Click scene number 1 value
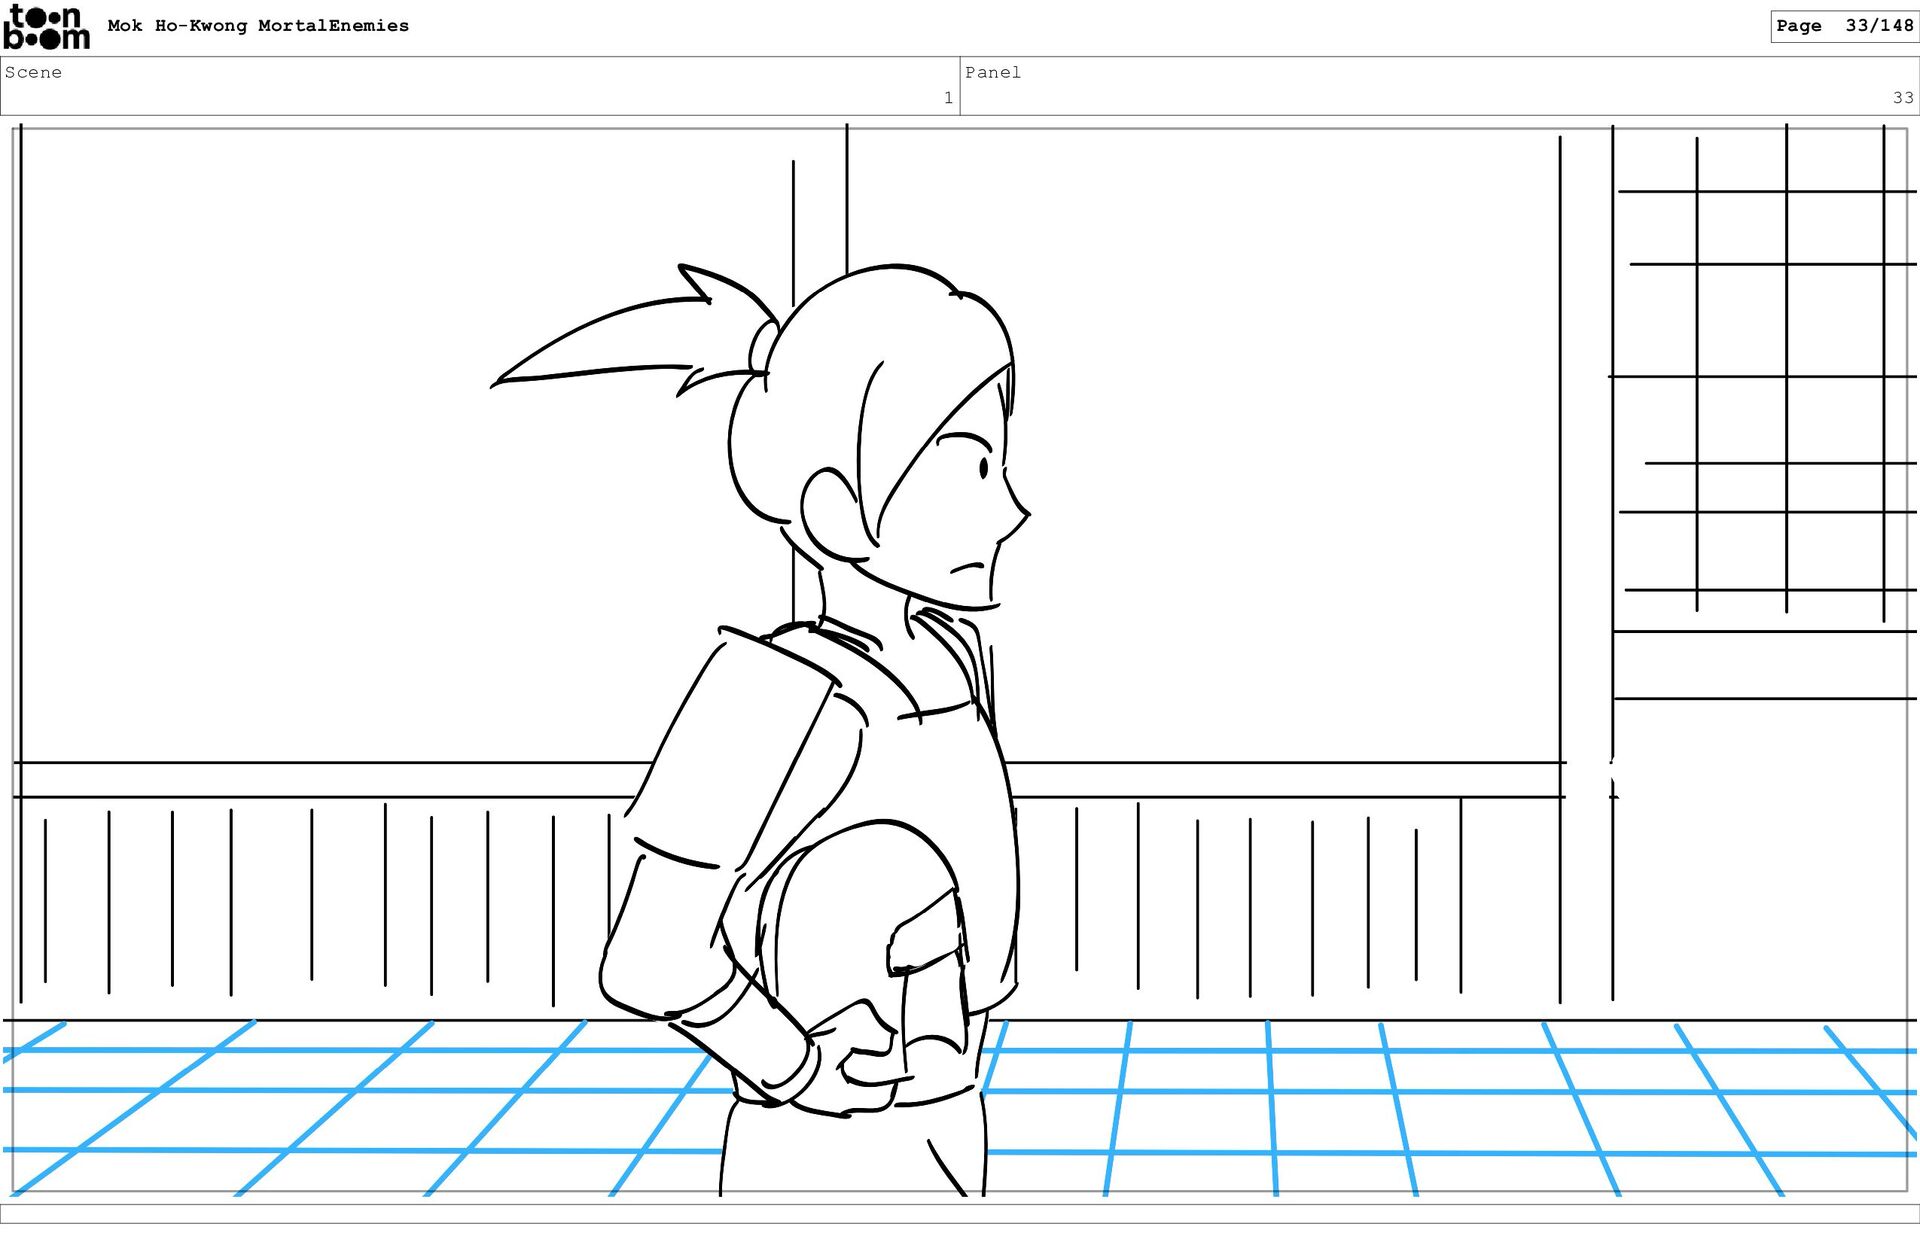 tap(947, 98)
